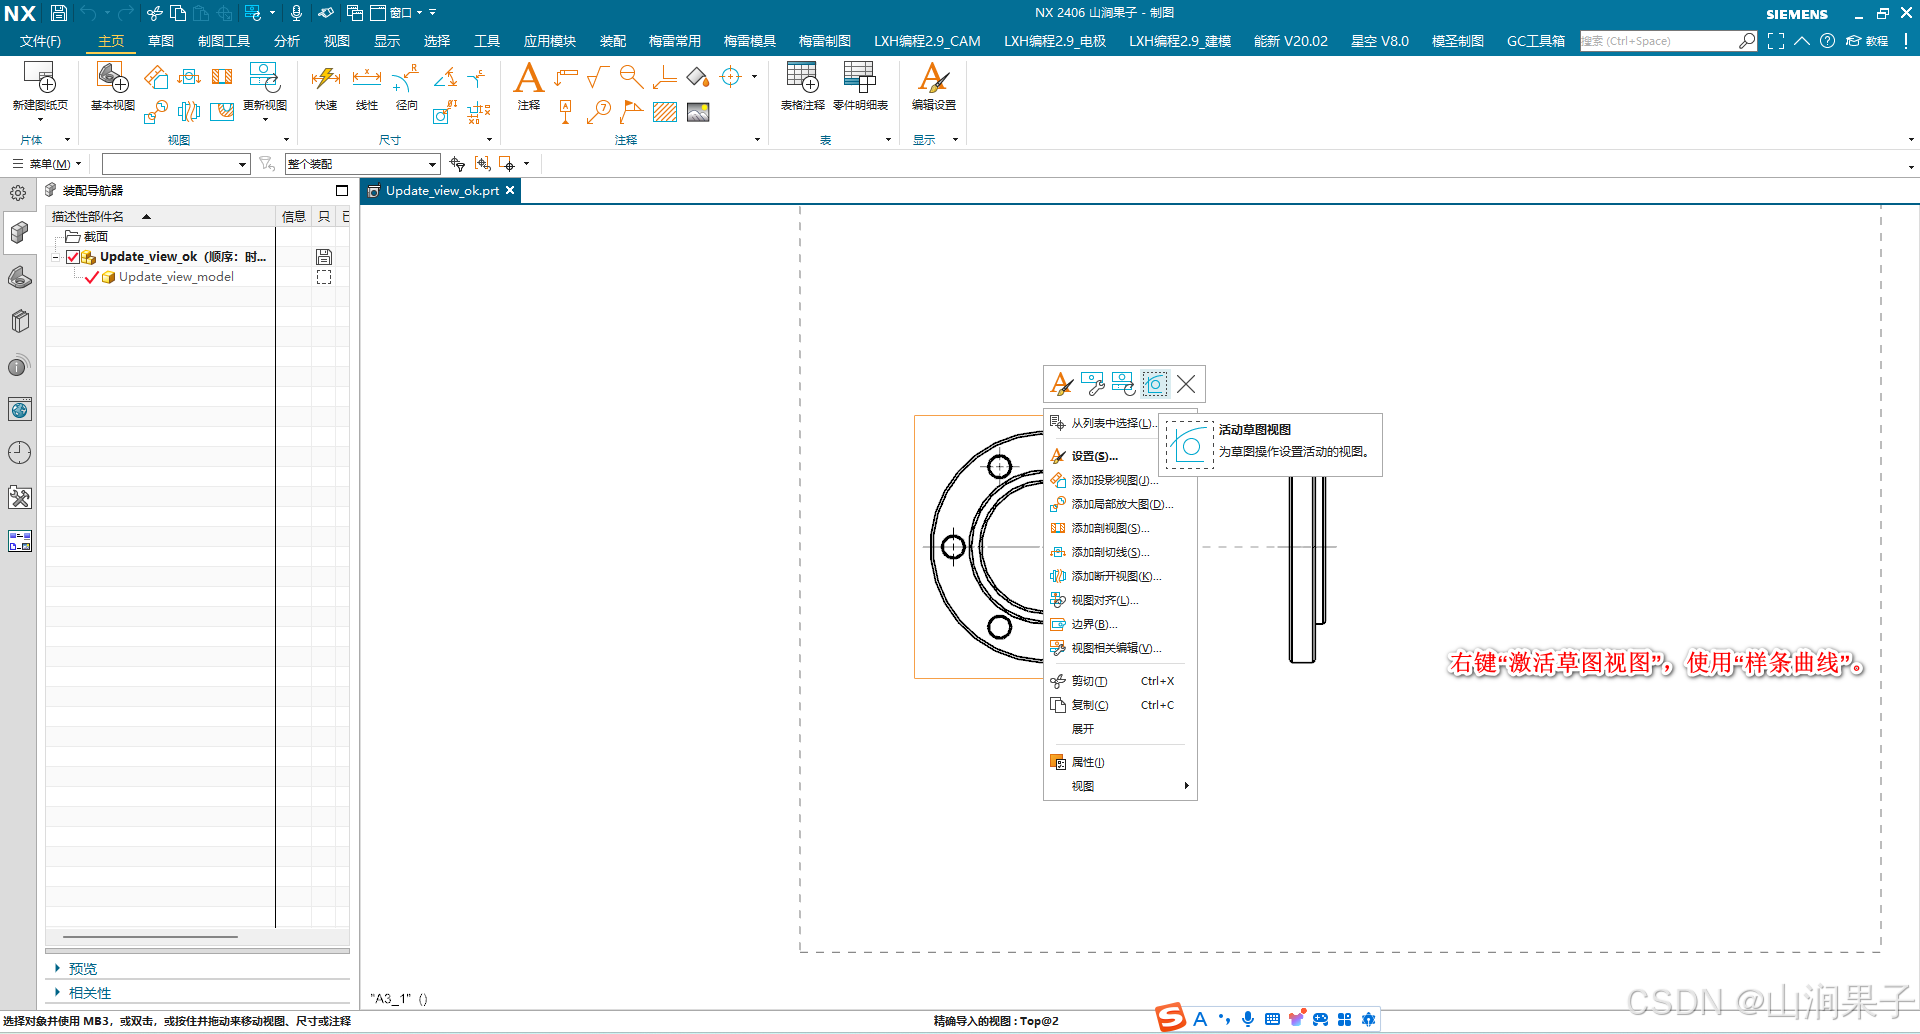
Task: Click the center mark tool in ribbon
Action: click(731, 77)
